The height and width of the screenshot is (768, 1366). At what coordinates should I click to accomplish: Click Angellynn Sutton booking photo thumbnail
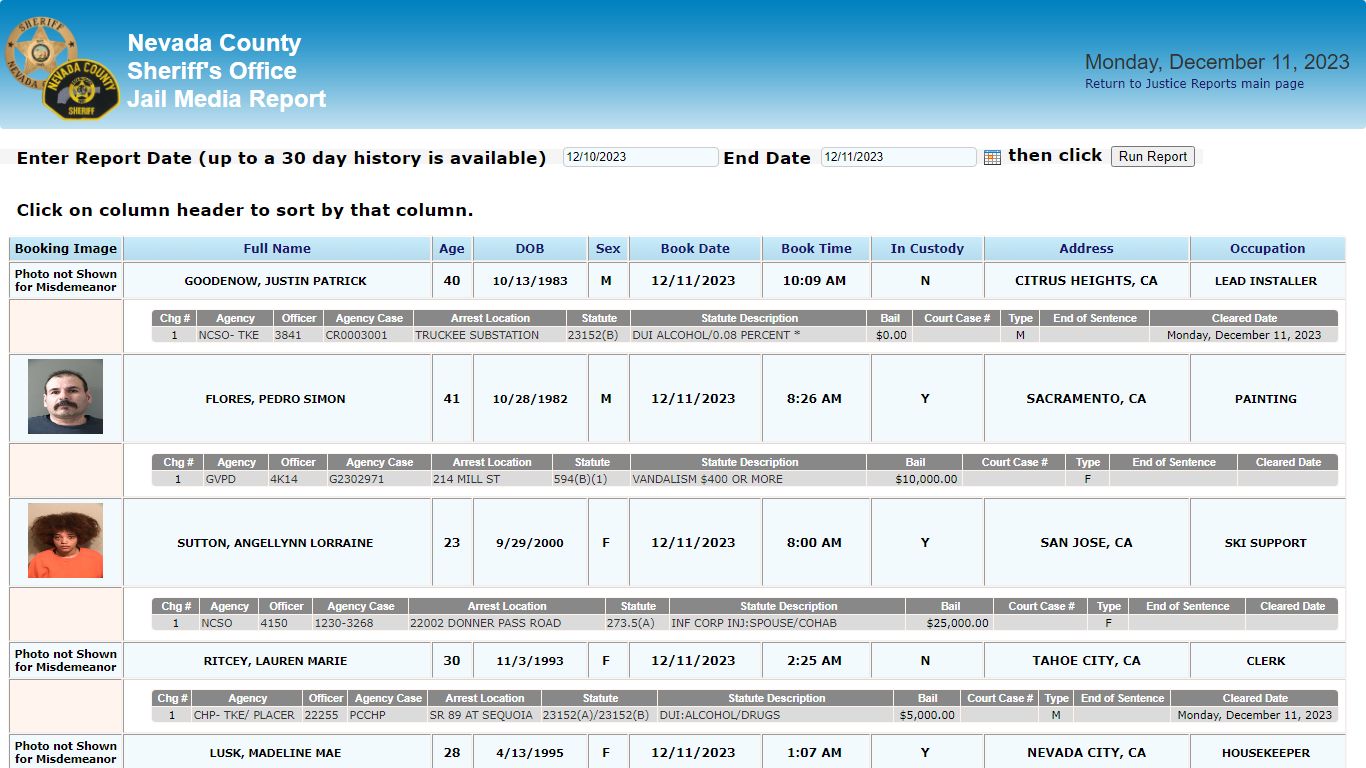point(65,541)
